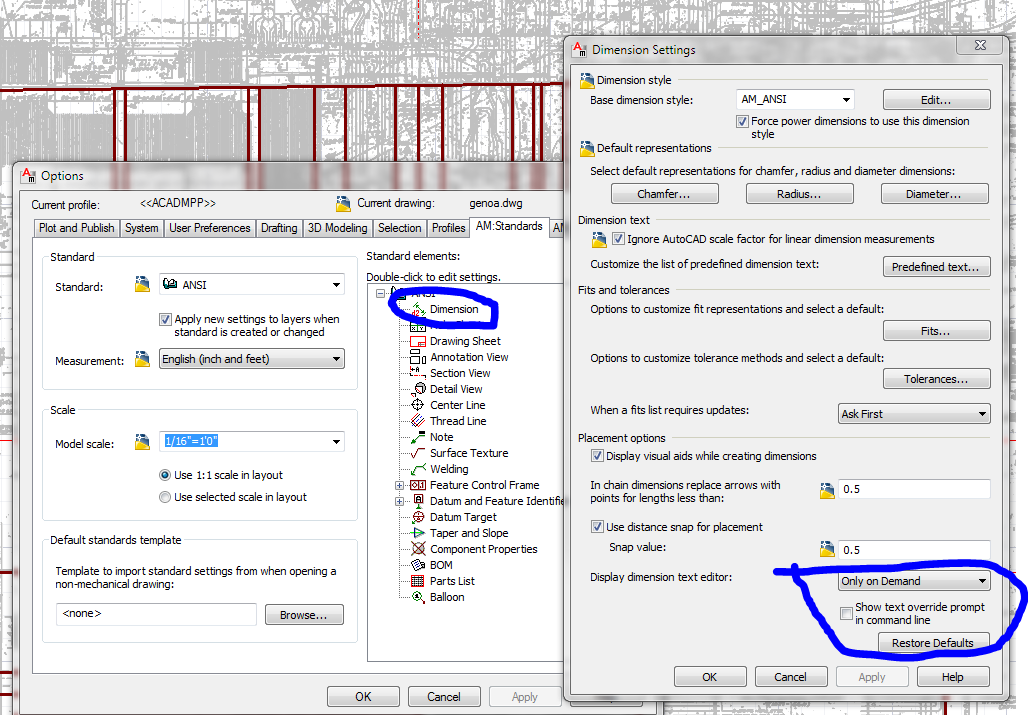The image size is (1028, 715).
Task: Expand the Feature Control Frame node
Action: [x=399, y=486]
